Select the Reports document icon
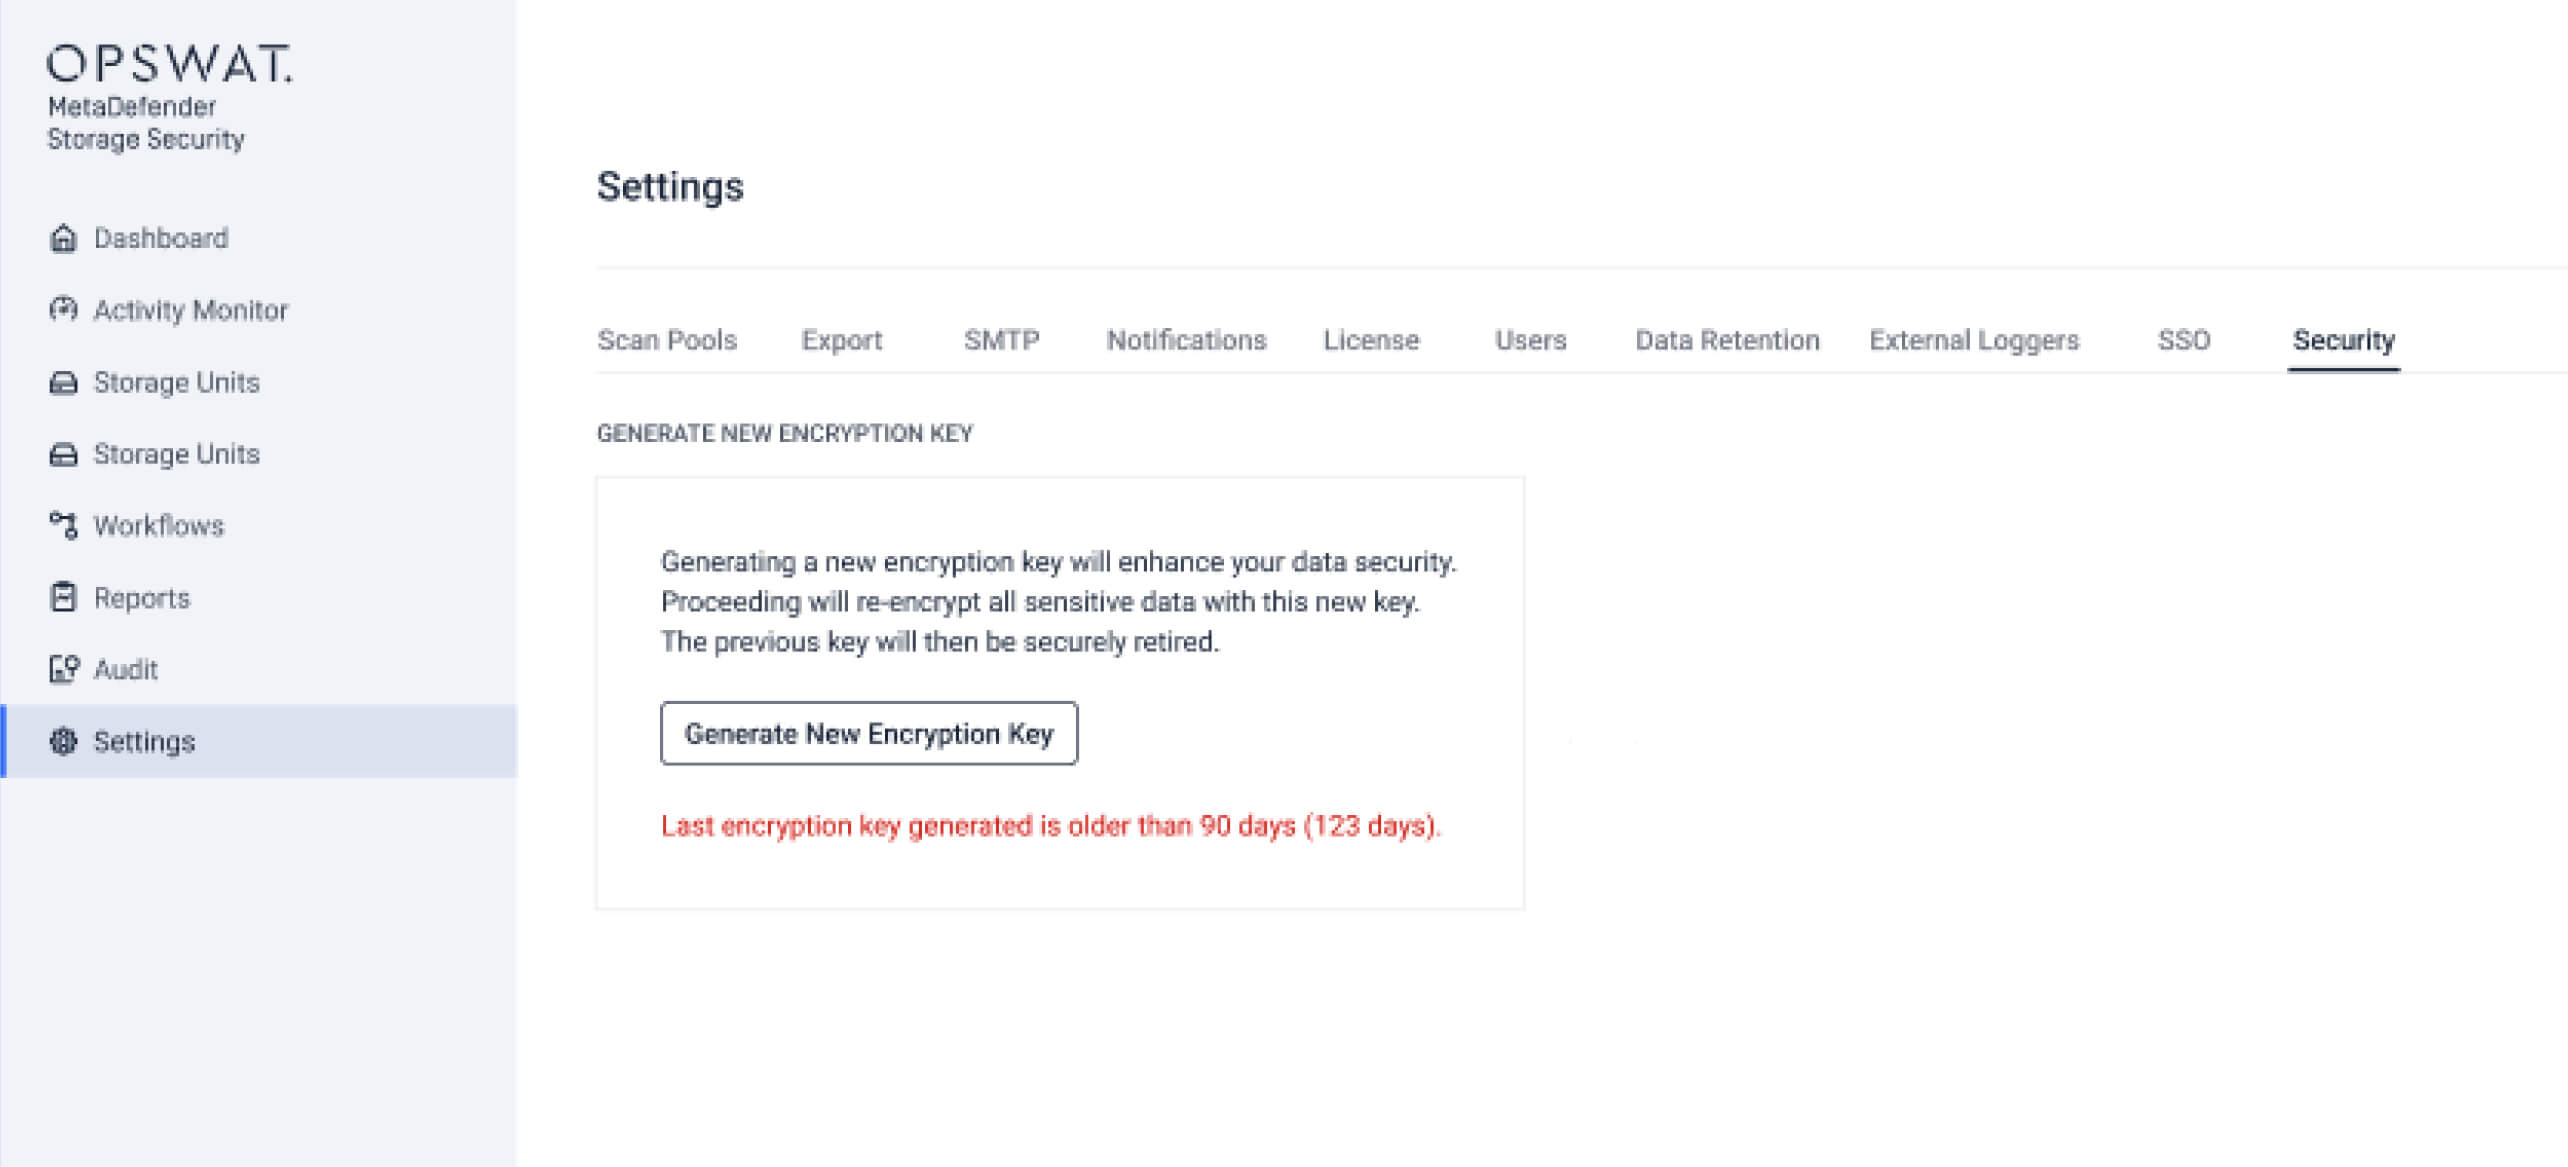The image size is (2568, 1167). click(x=64, y=597)
